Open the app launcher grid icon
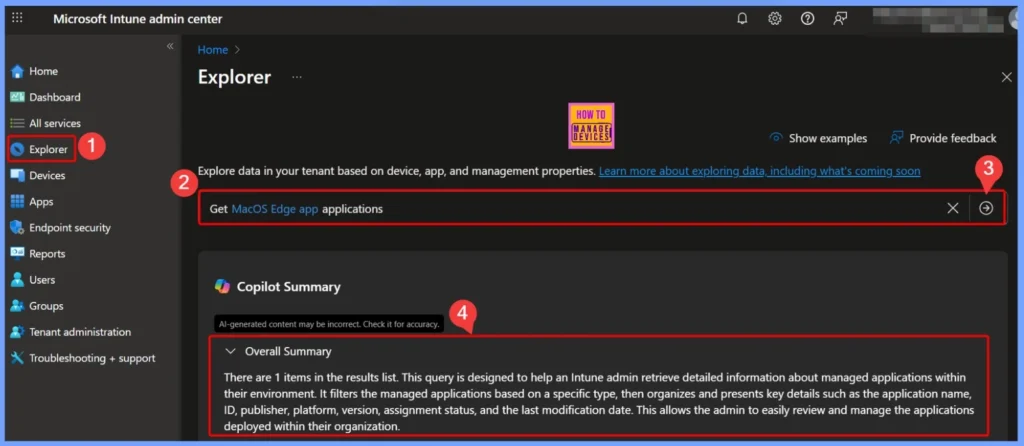 click(18, 18)
